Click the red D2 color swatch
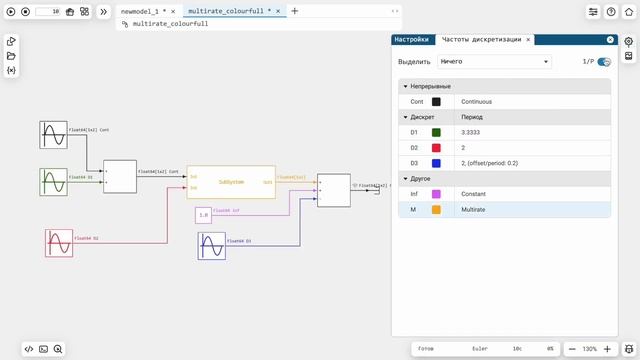The height and width of the screenshot is (360, 640). click(436, 148)
